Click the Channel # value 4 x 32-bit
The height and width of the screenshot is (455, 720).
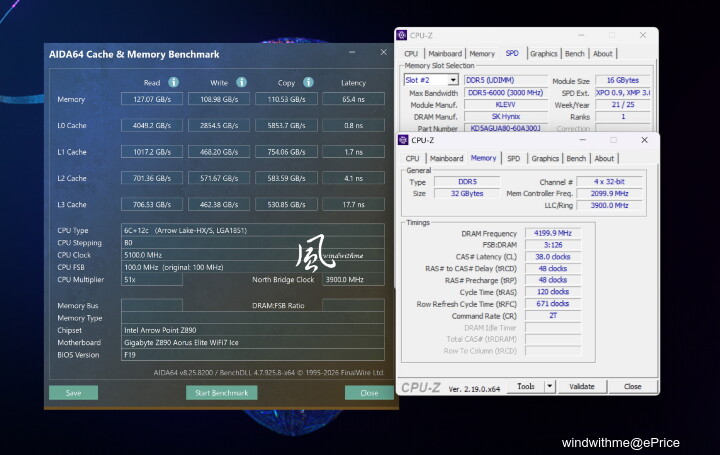609,182
